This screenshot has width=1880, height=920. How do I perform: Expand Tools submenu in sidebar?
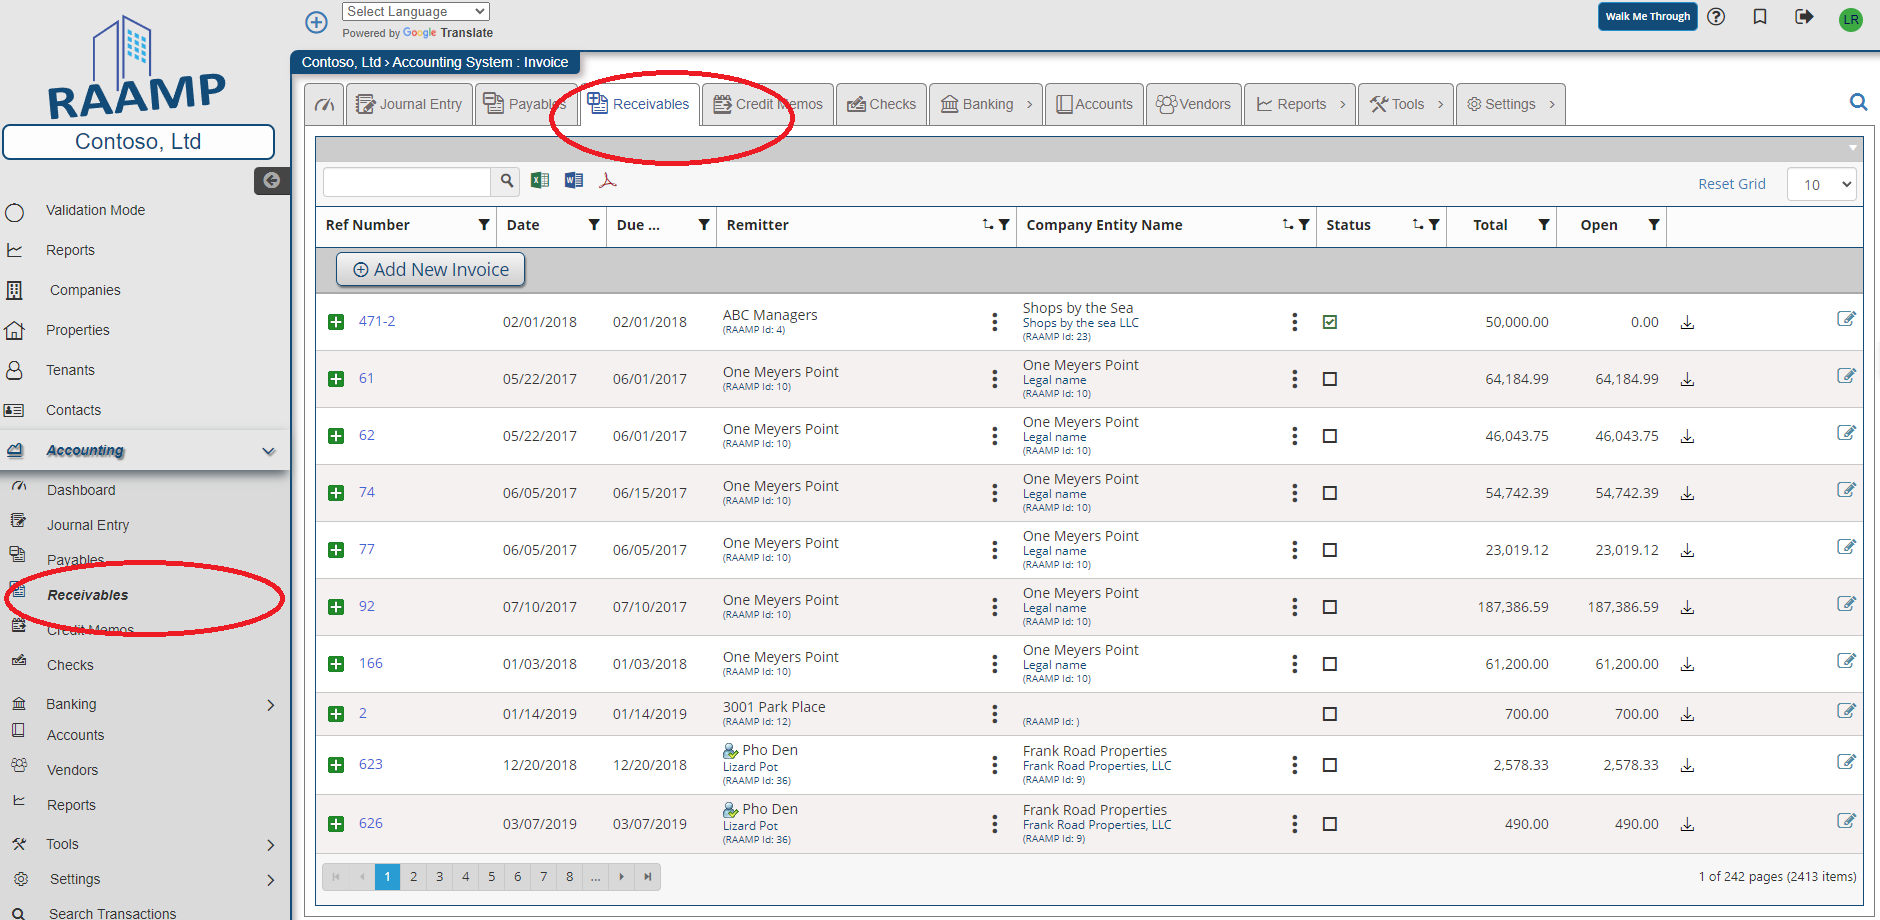(x=271, y=845)
